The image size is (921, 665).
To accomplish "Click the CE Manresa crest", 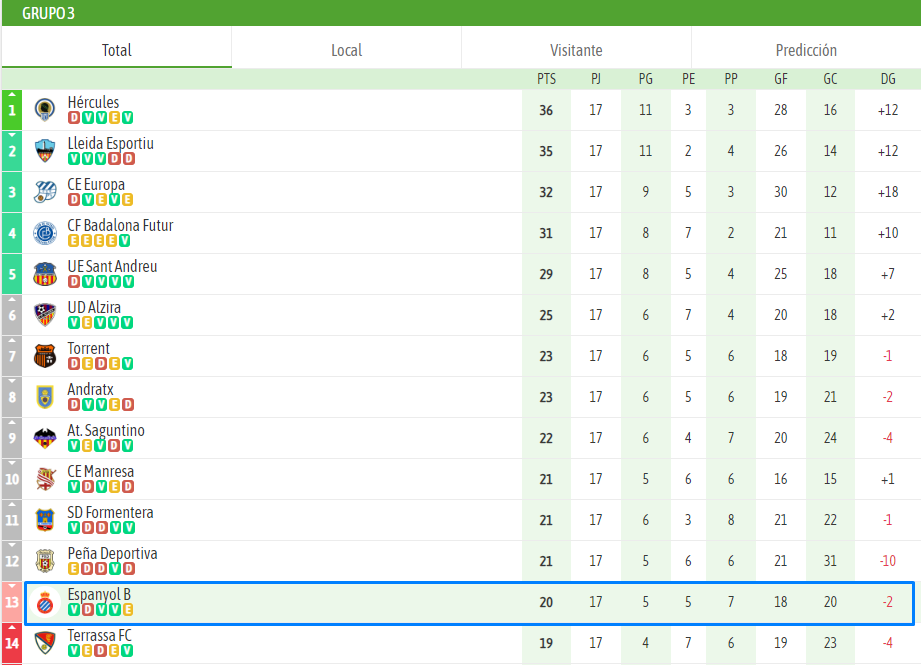I will [44, 478].
